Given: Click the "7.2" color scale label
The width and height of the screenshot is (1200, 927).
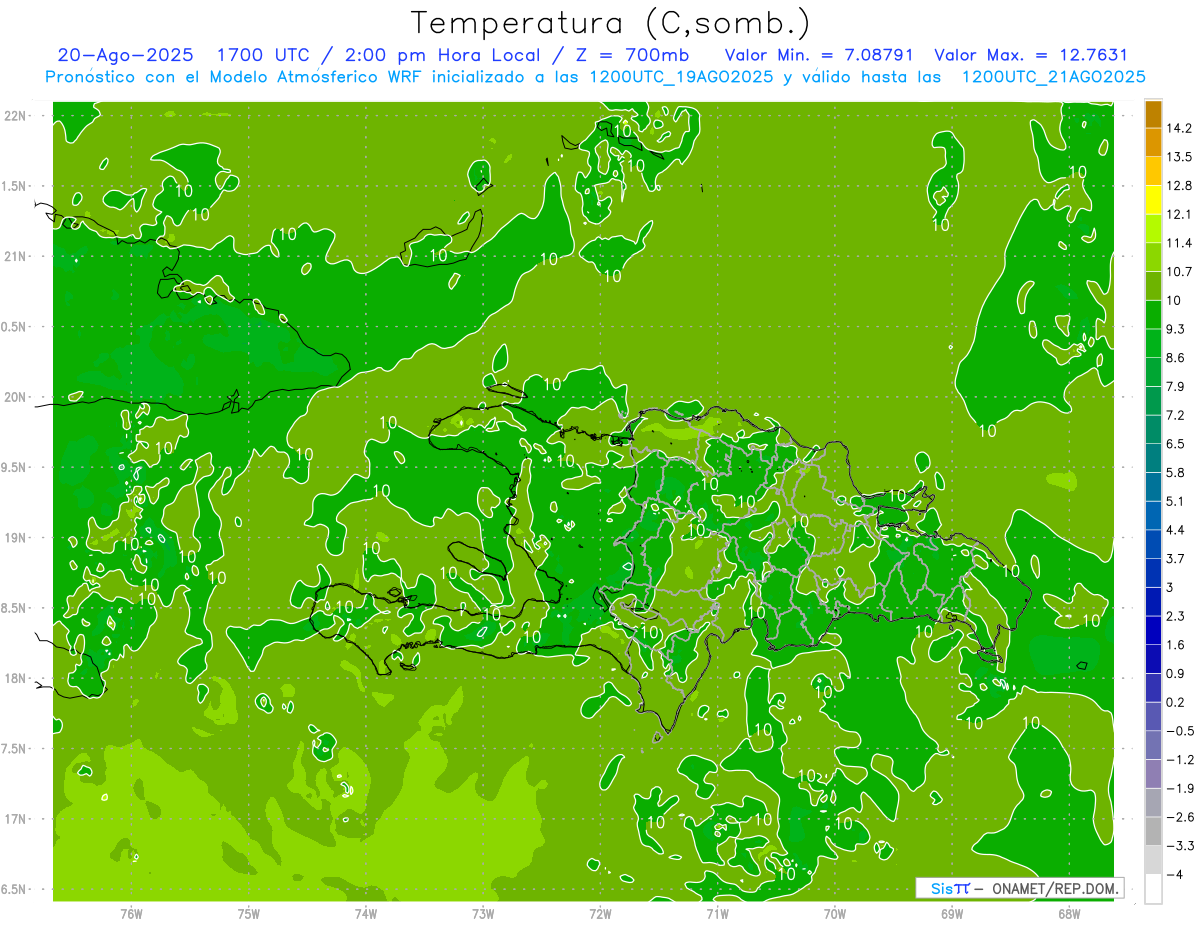Looking at the screenshot, I should pos(1175,415).
